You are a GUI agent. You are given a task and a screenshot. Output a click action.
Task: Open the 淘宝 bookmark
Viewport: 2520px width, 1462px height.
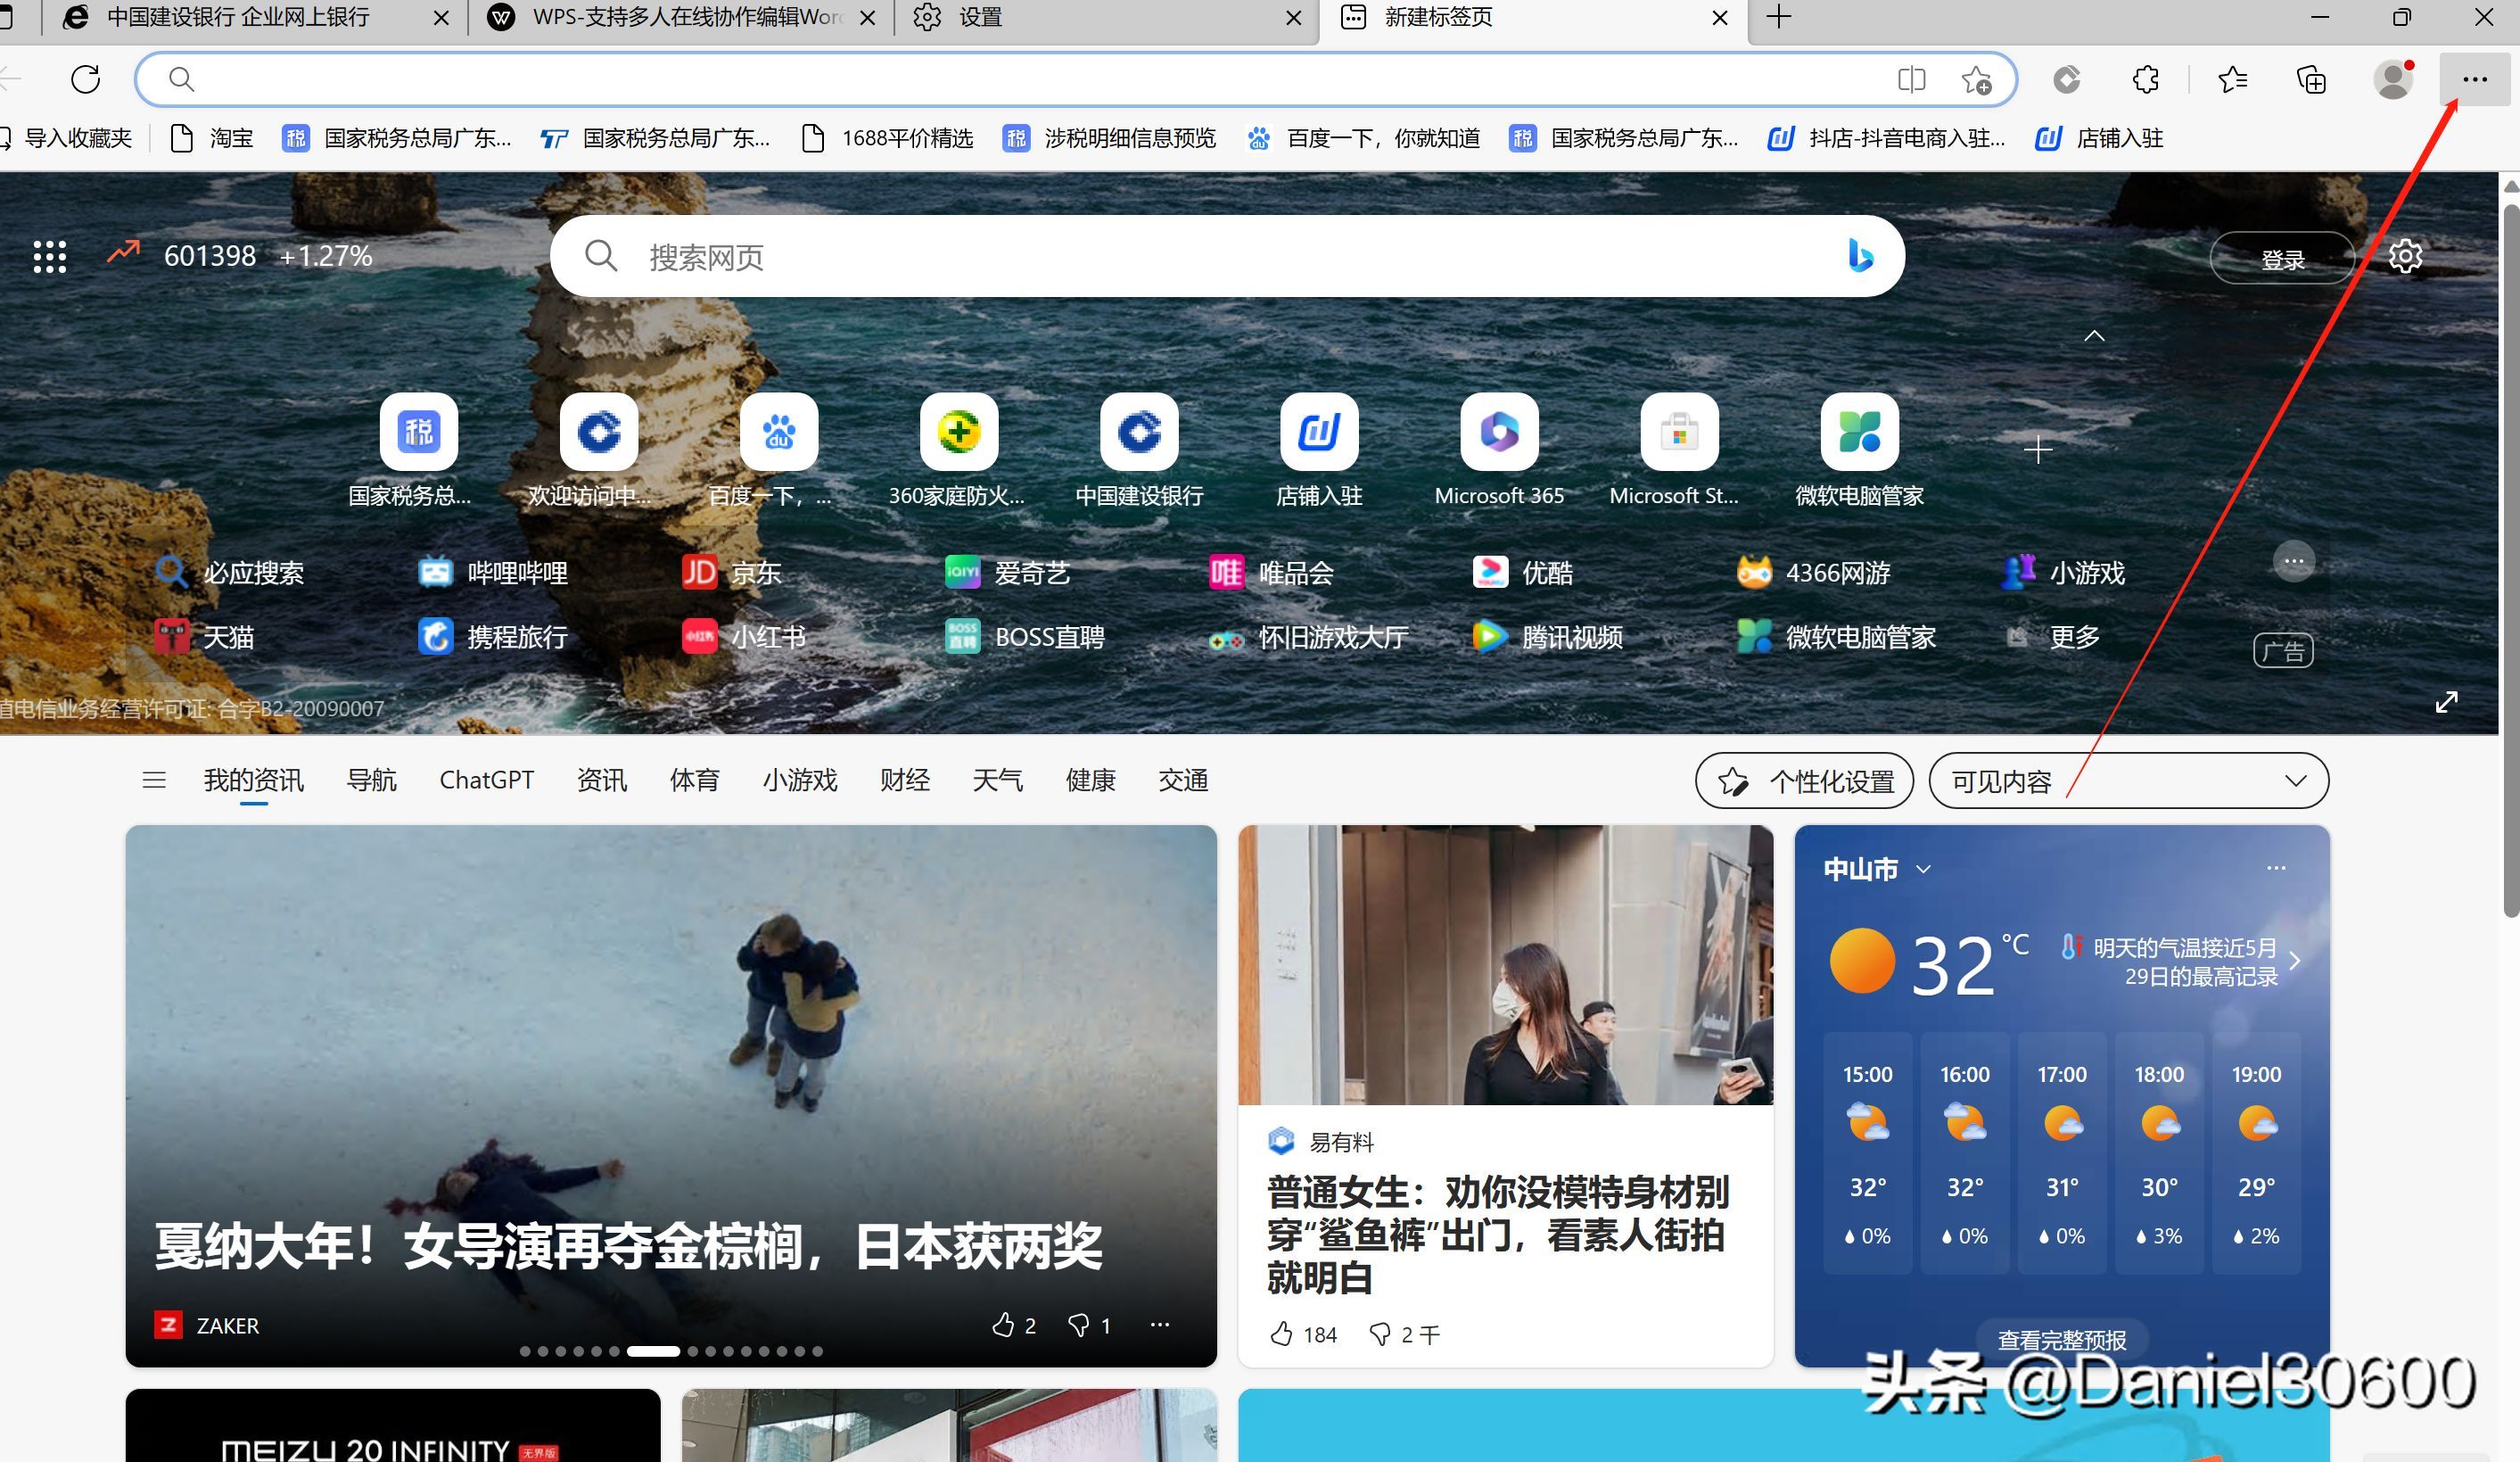point(212,138)
